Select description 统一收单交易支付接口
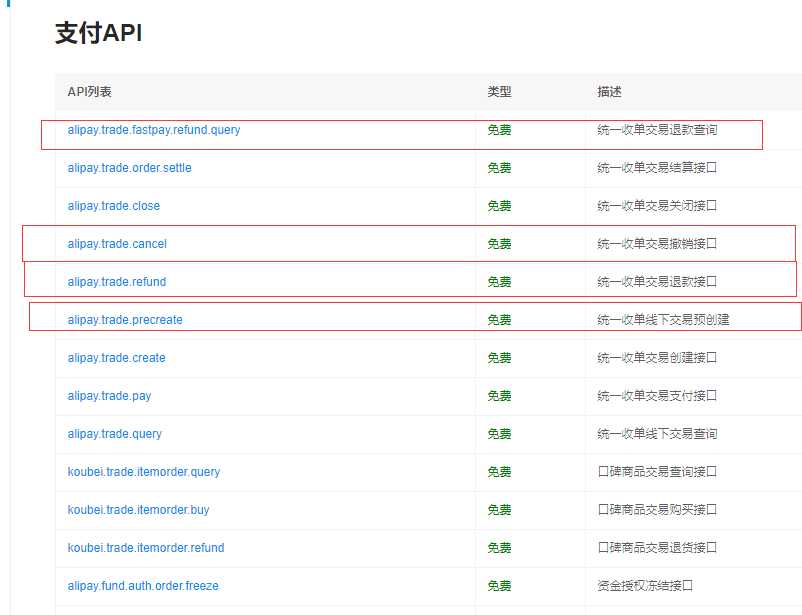The width and height of the screenshot is (802, 615). pos(657,396)
